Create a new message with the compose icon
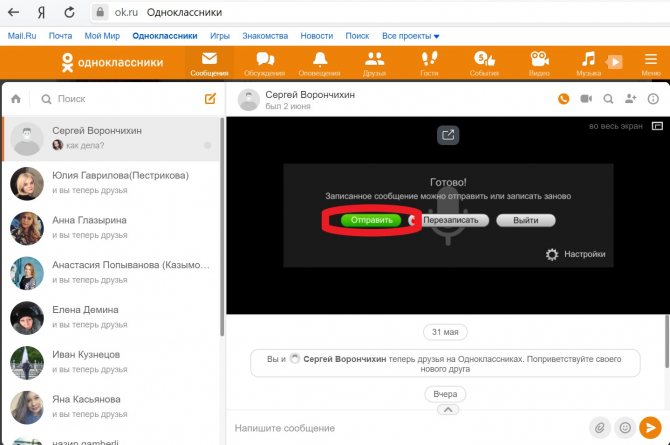670x445 pixels. coord(210,99)
